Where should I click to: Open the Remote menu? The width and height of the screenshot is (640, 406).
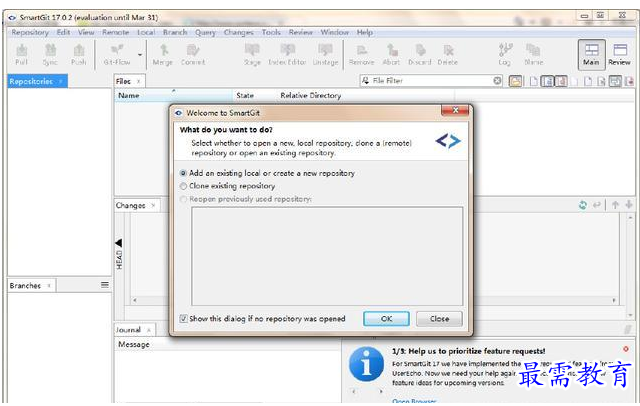click(116, 32)
